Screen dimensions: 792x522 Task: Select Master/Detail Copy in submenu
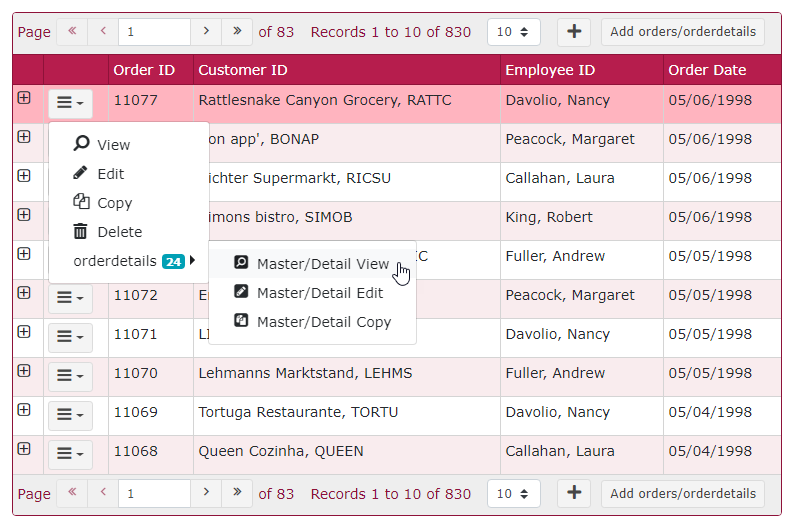tap(323, 322)
